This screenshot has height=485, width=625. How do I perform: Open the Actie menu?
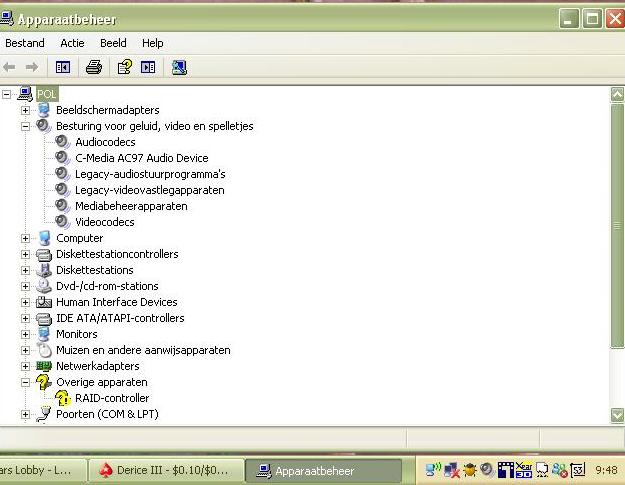(72, 43)
